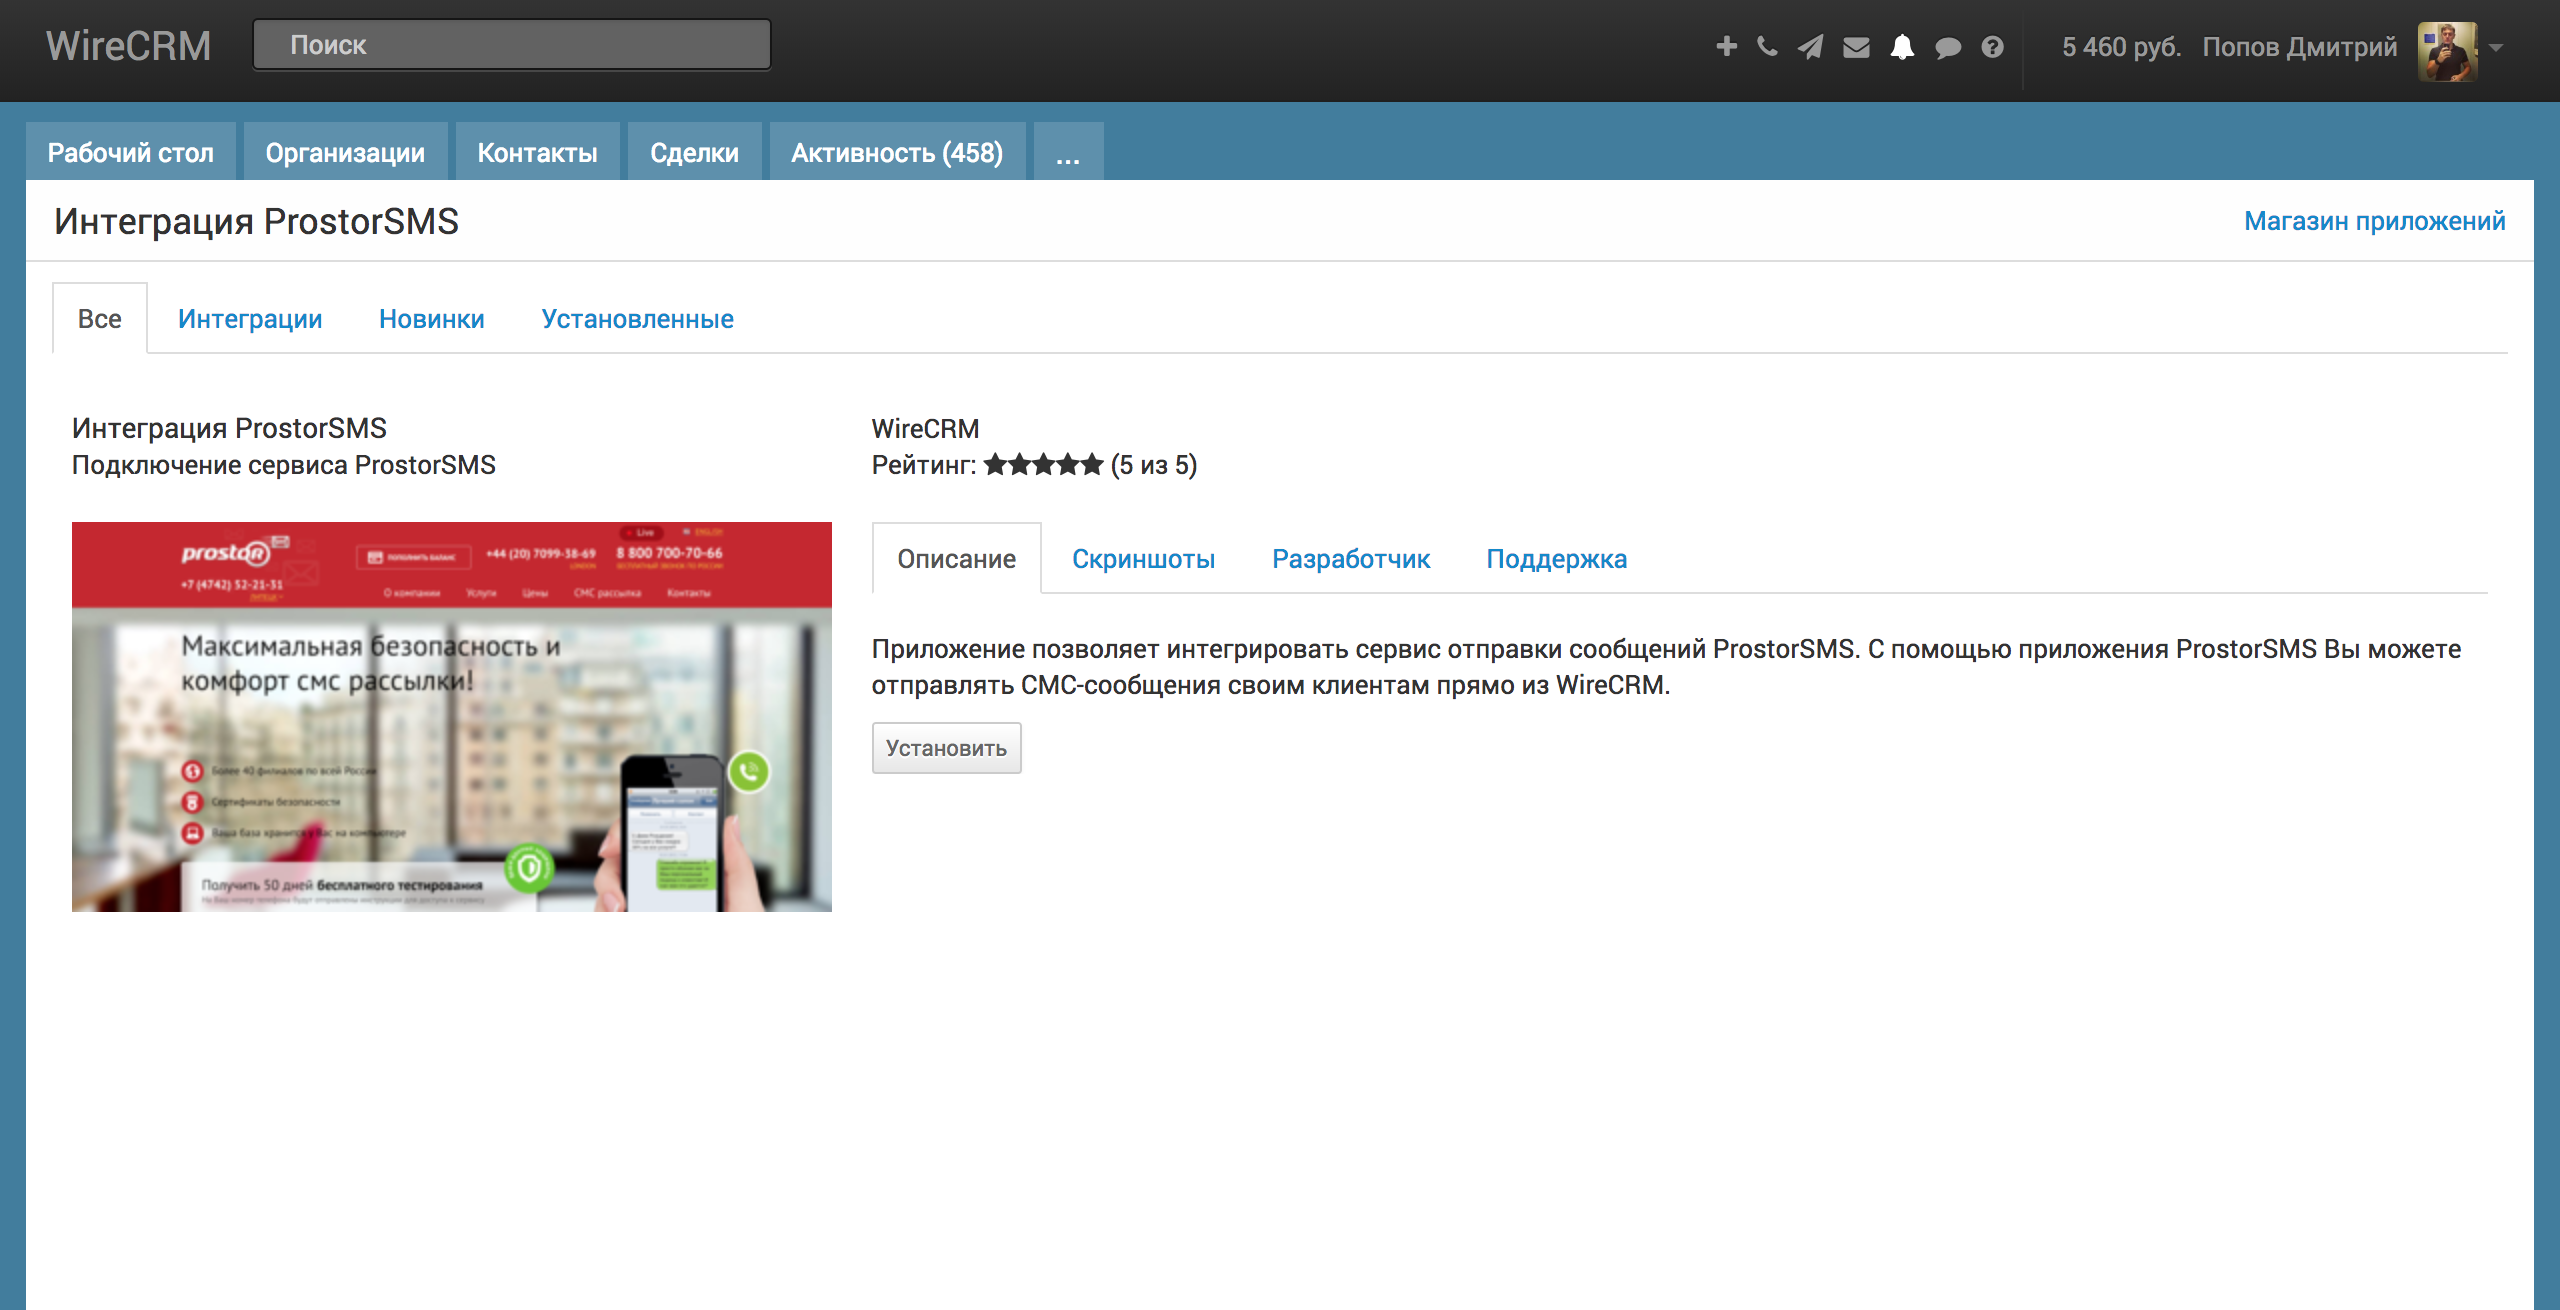The image size is (2560, 1310).
Task: Click the '(5 из 5)' rating text
Action: (1154, 465)
